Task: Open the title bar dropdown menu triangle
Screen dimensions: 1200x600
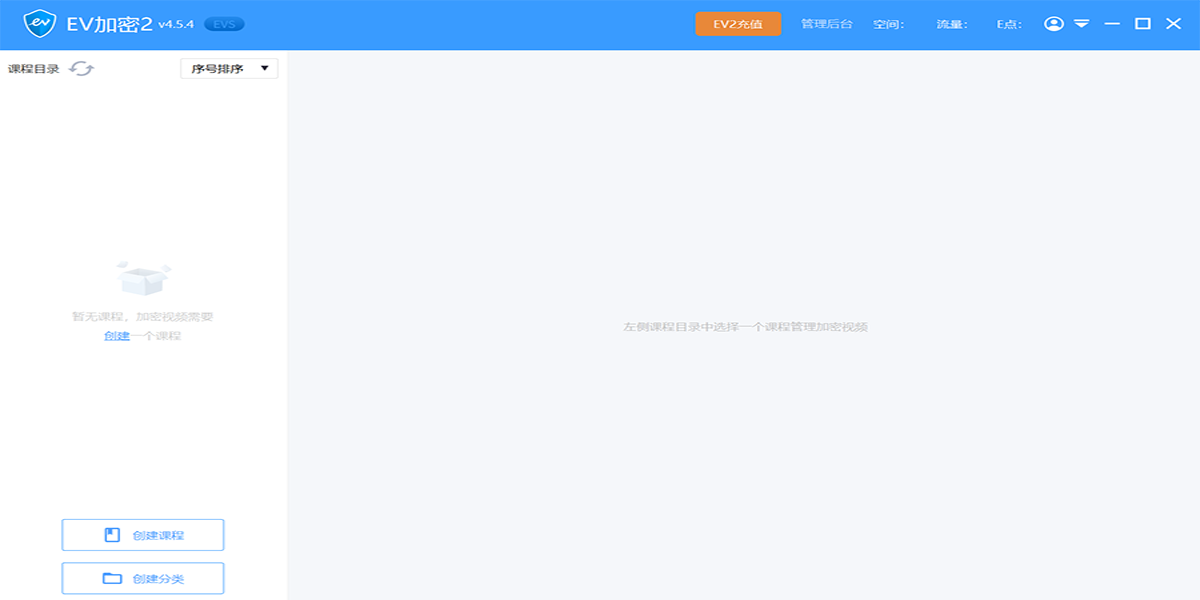Action: point(1081,24)
